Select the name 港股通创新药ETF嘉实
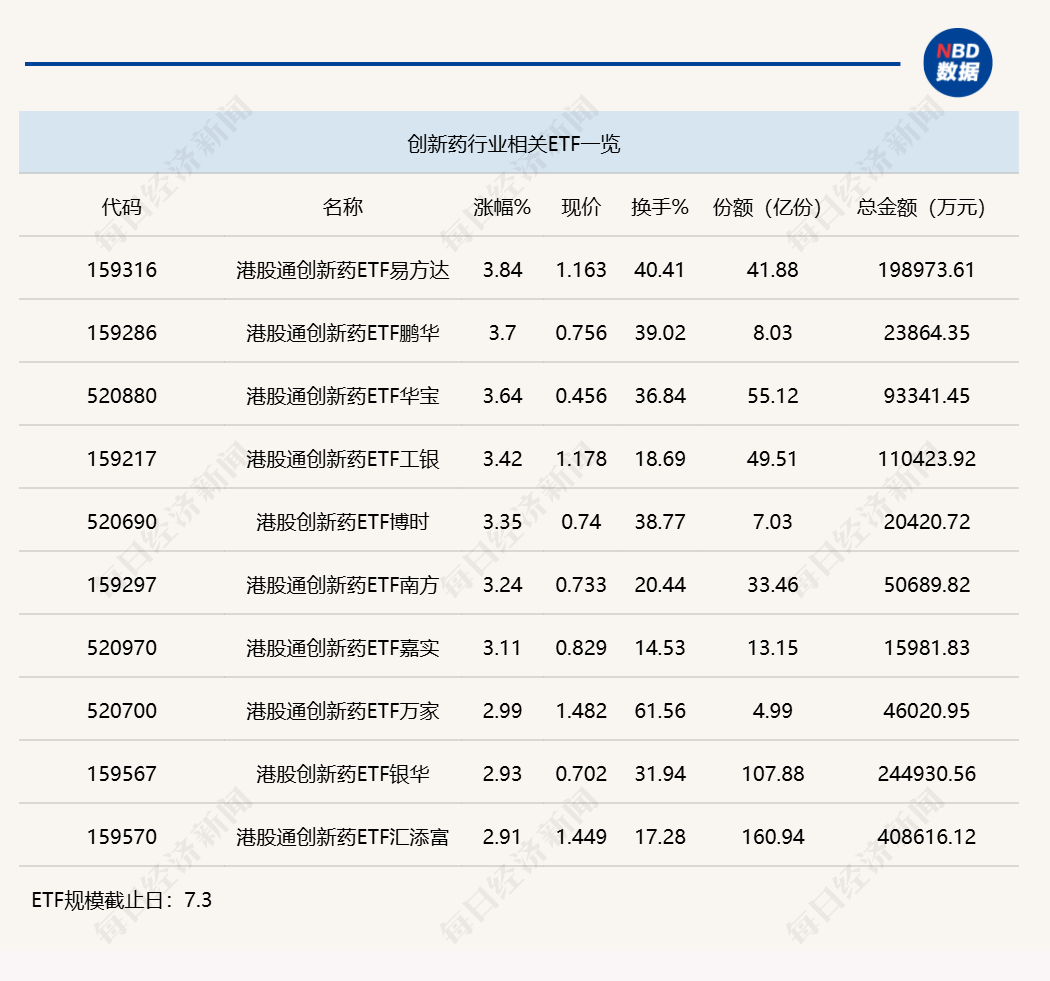 [x=343, y=648]
